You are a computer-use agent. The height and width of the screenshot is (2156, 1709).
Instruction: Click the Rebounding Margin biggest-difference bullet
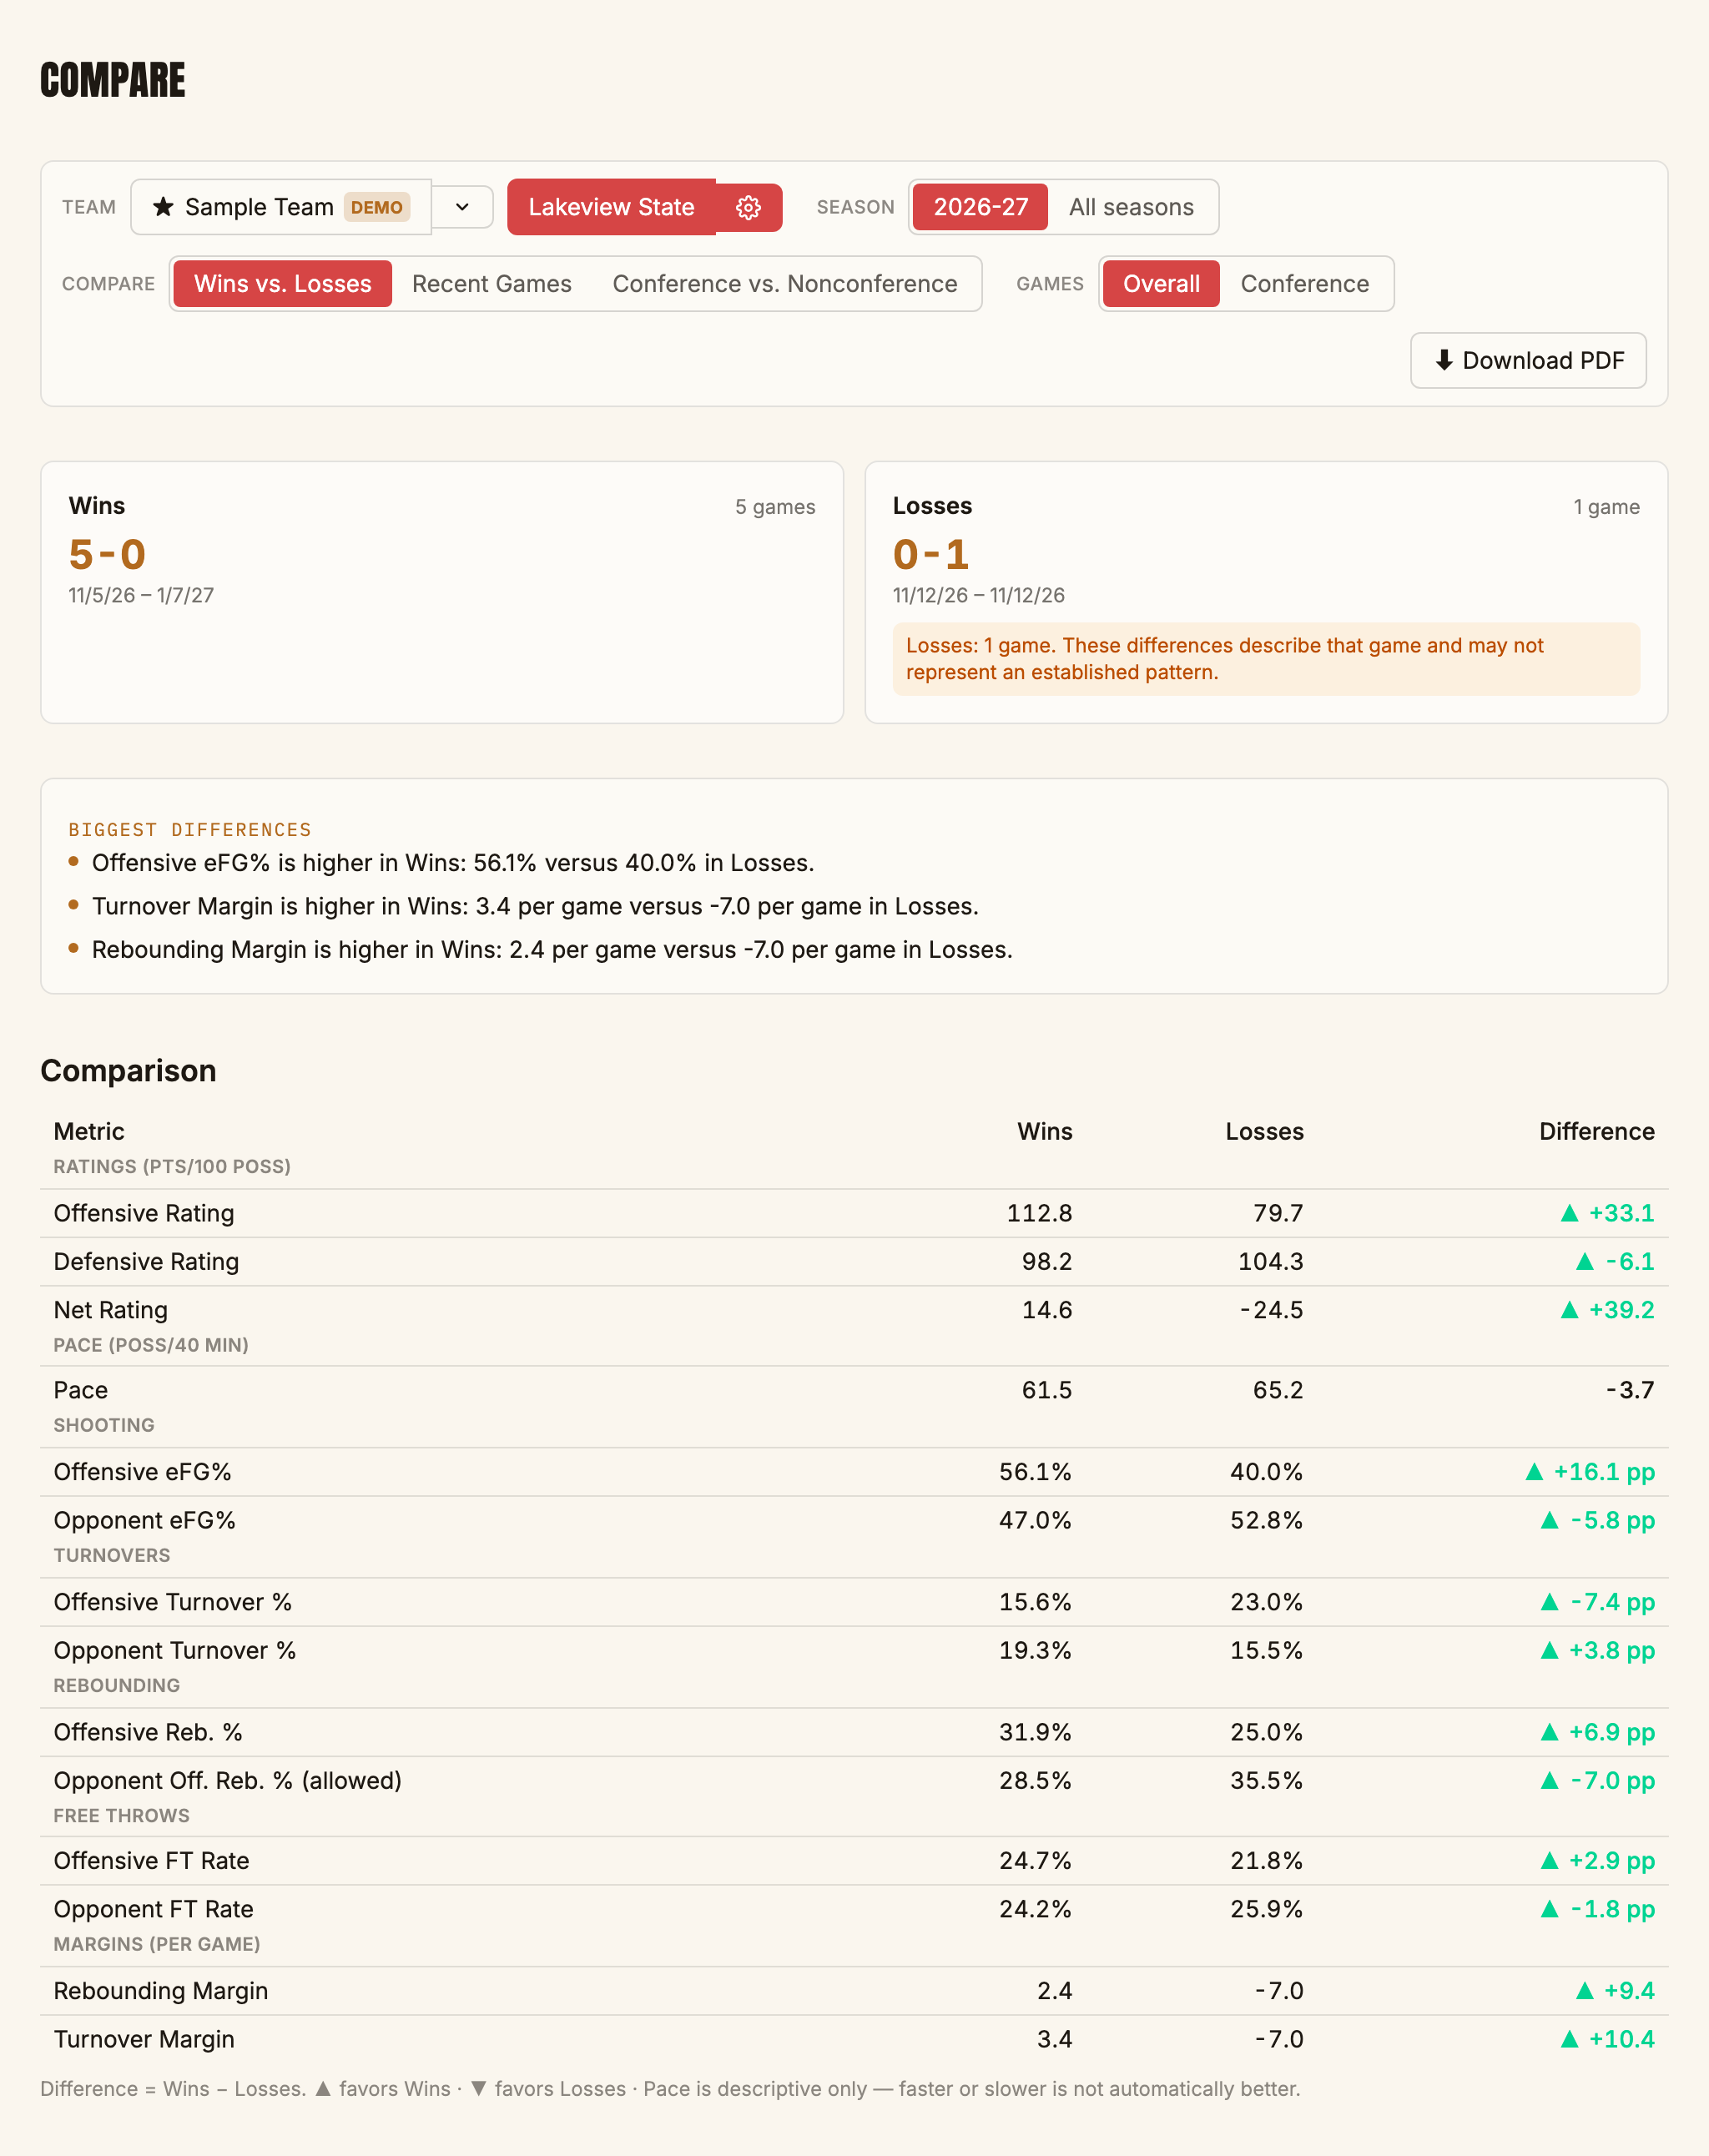pos(552,950)
